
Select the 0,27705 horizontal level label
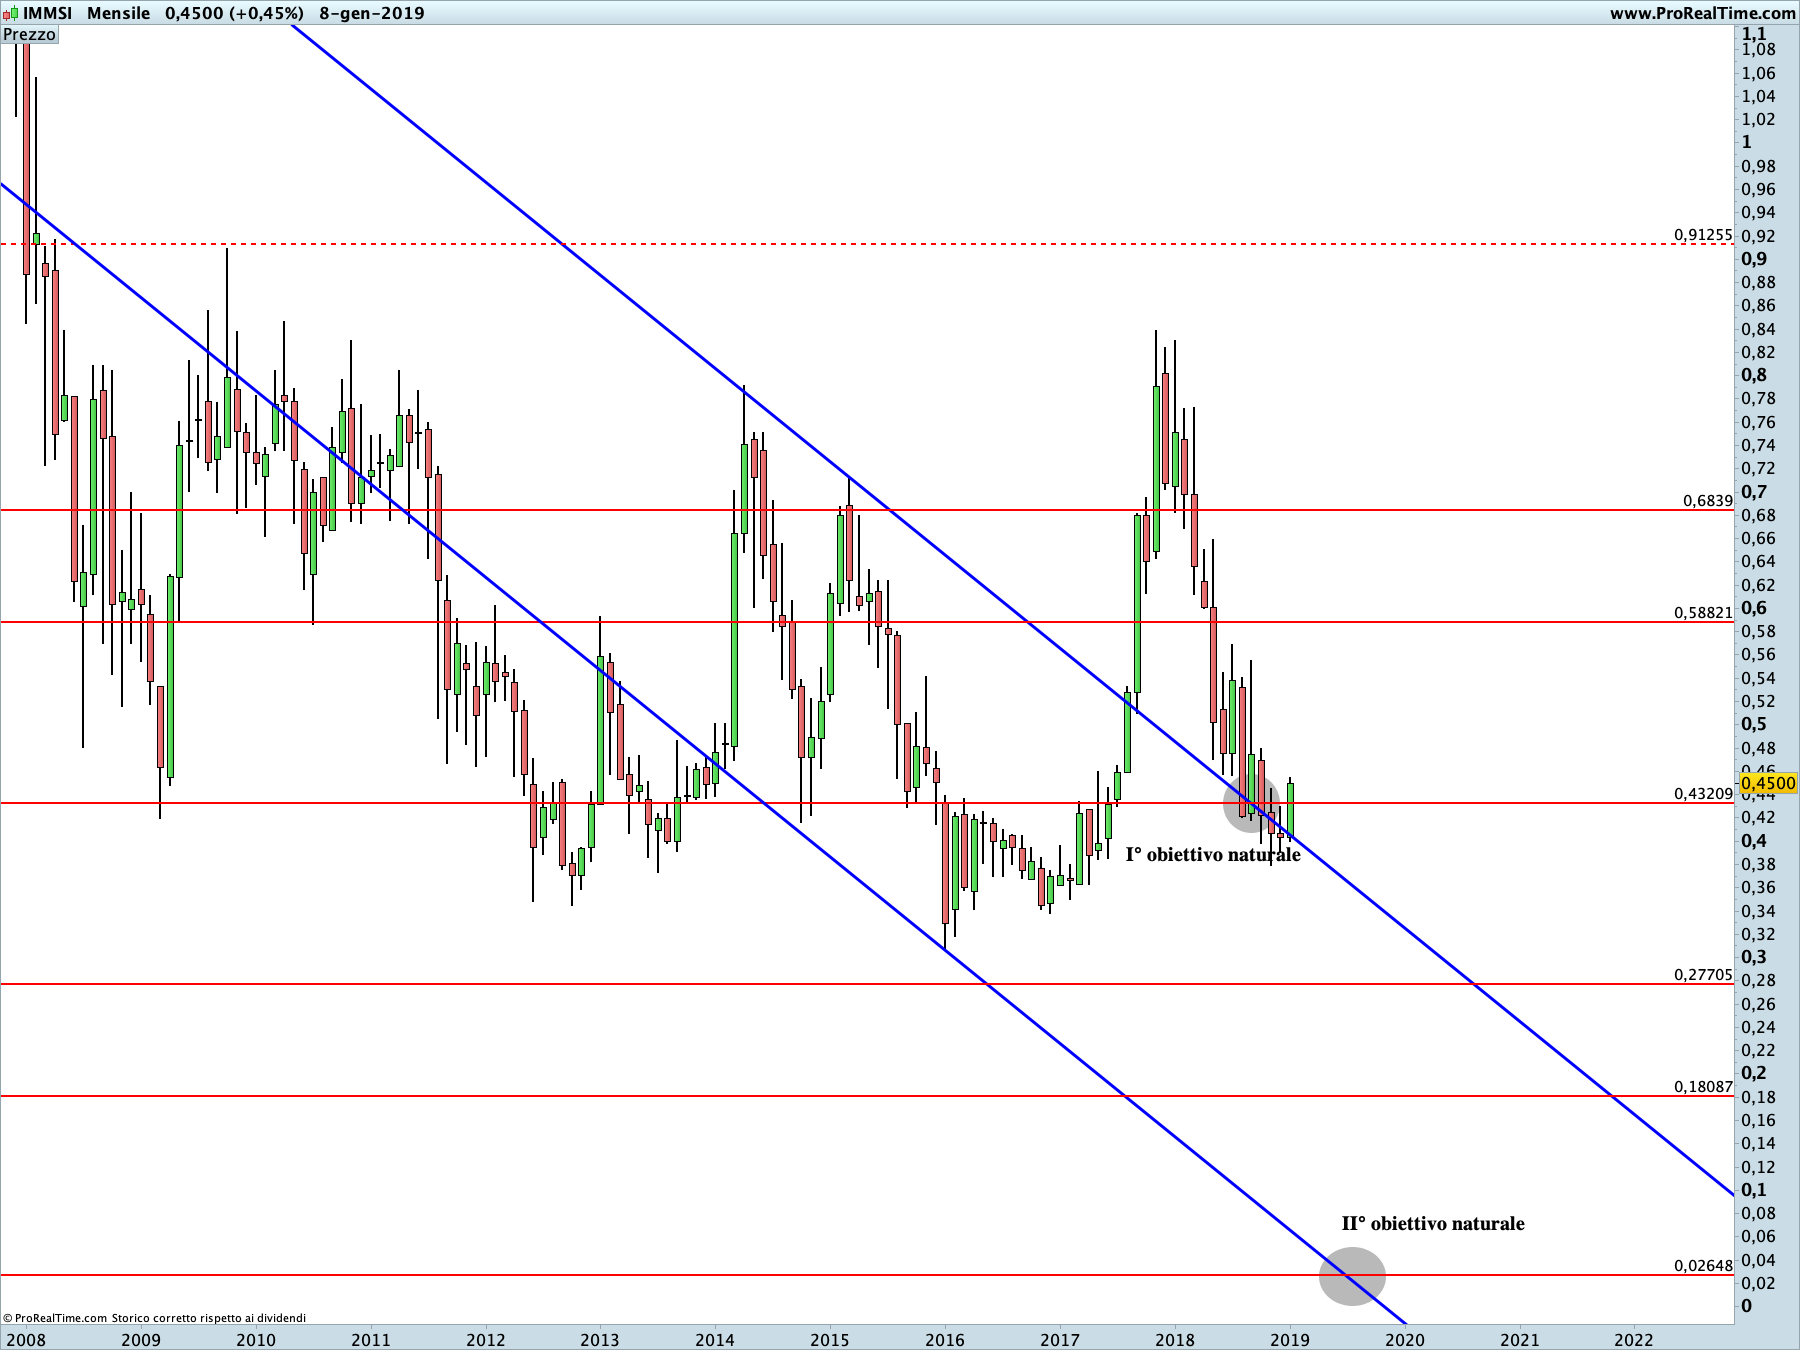(1703, 974)
